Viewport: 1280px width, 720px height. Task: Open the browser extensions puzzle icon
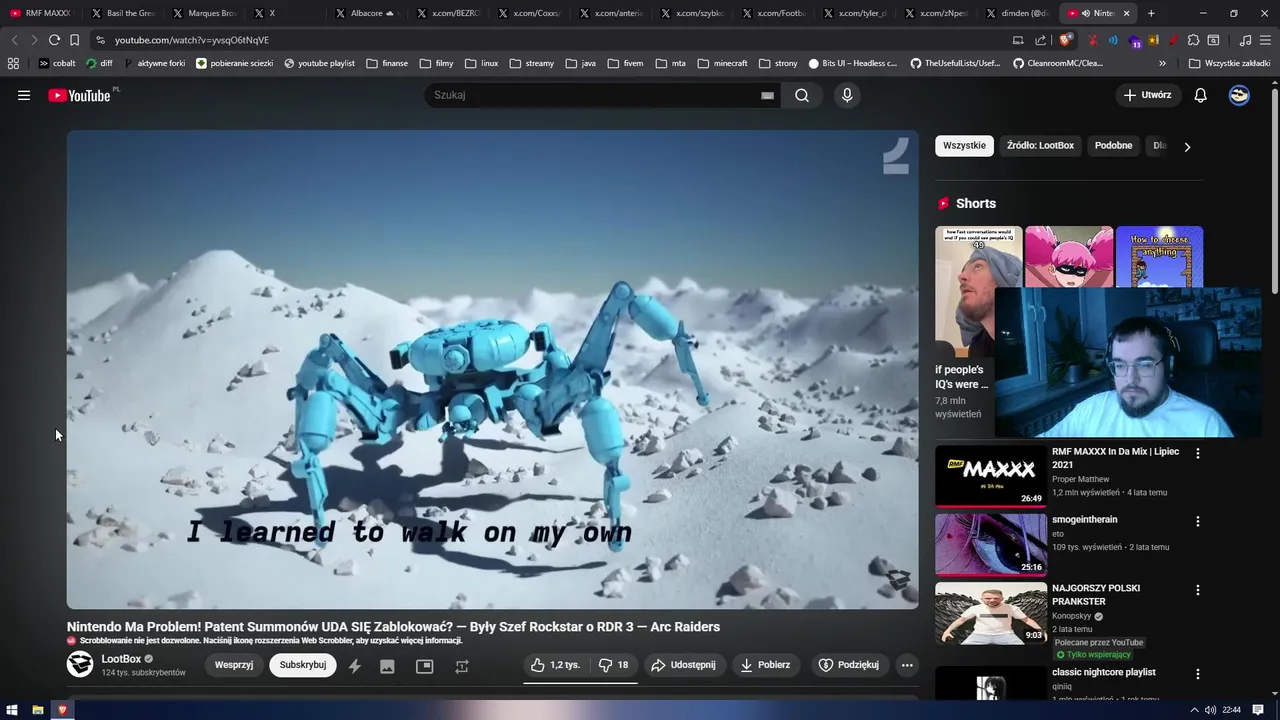1193,40
